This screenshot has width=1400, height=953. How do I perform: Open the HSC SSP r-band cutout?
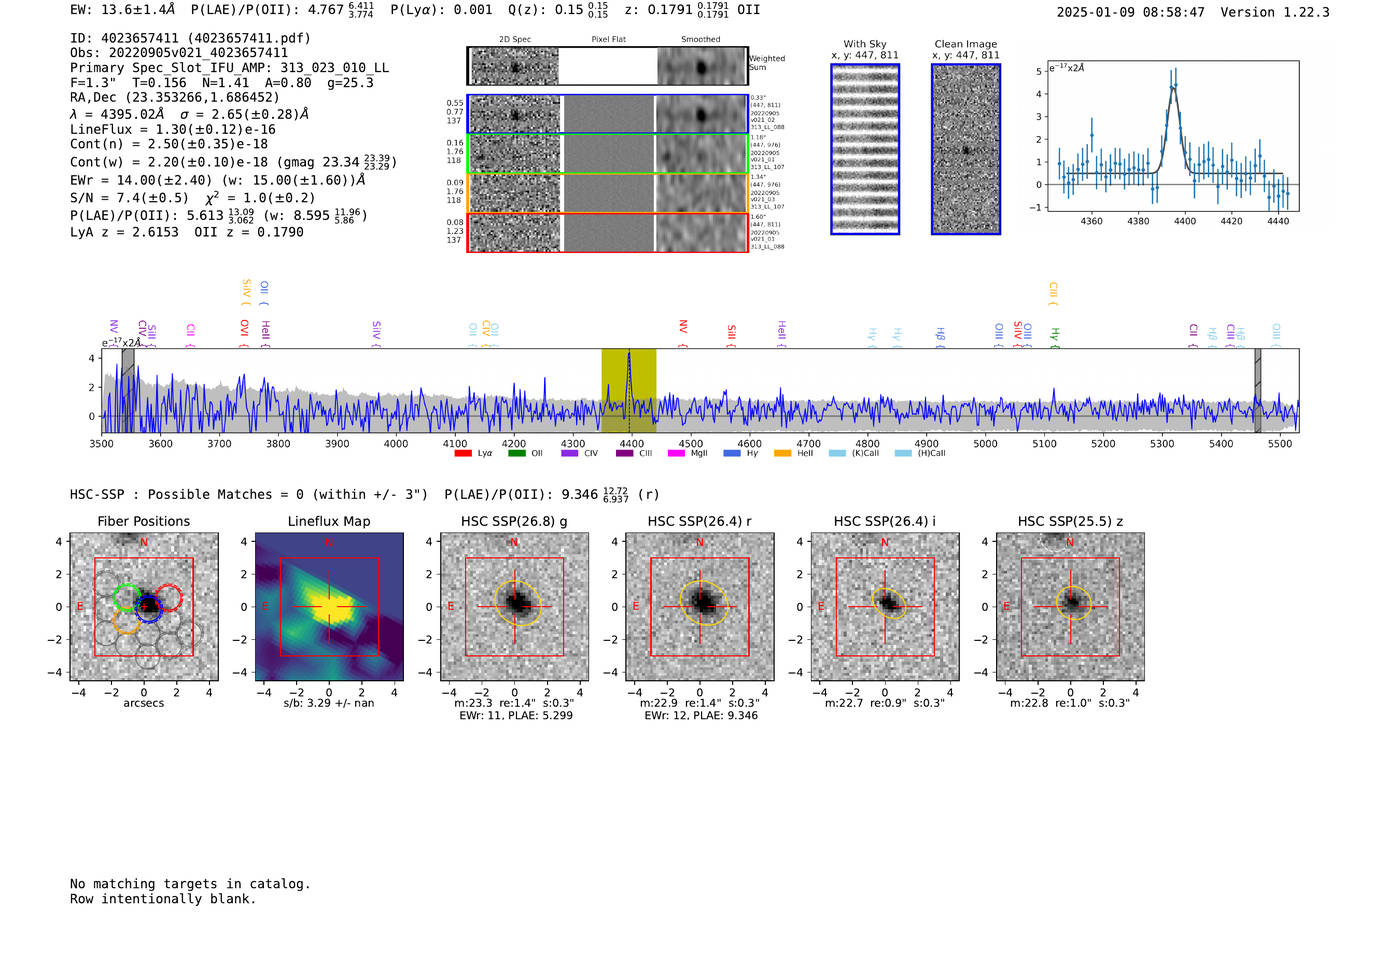coord(700,607)
